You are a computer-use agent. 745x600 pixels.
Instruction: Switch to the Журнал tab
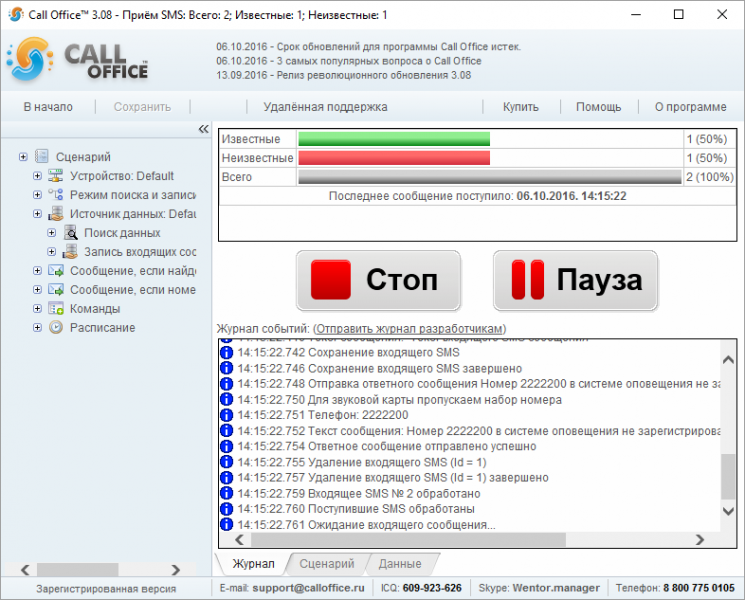[x=253, y=563]
